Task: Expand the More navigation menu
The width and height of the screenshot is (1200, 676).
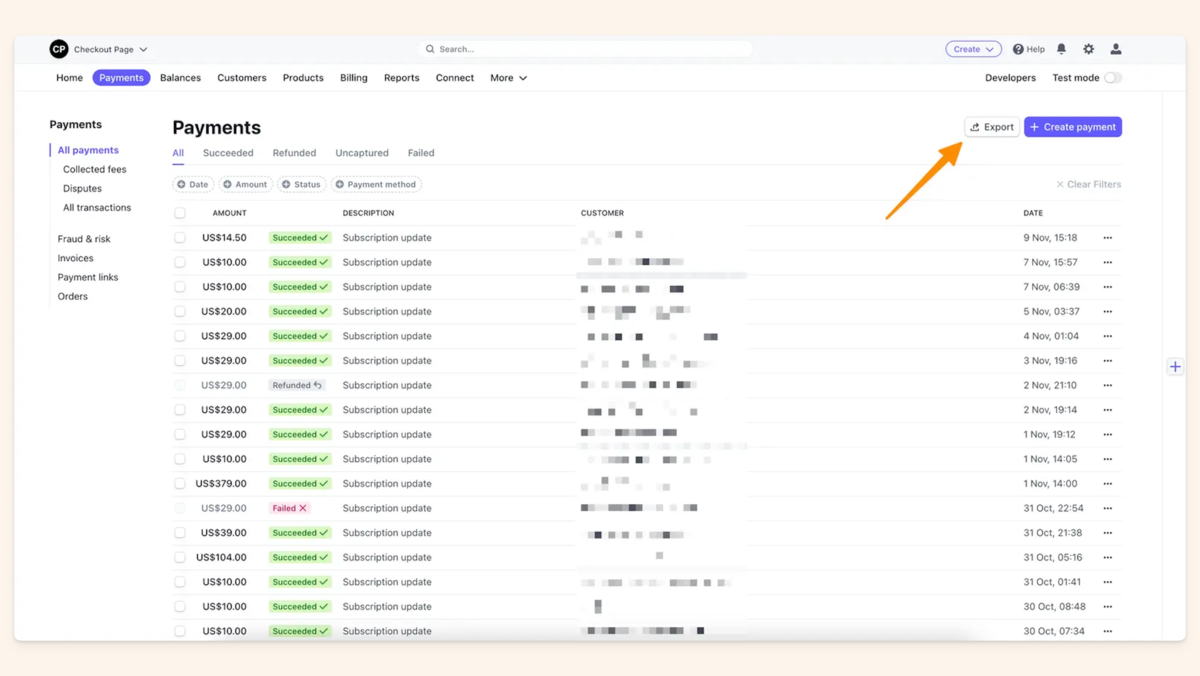Action: coord(508,77)
